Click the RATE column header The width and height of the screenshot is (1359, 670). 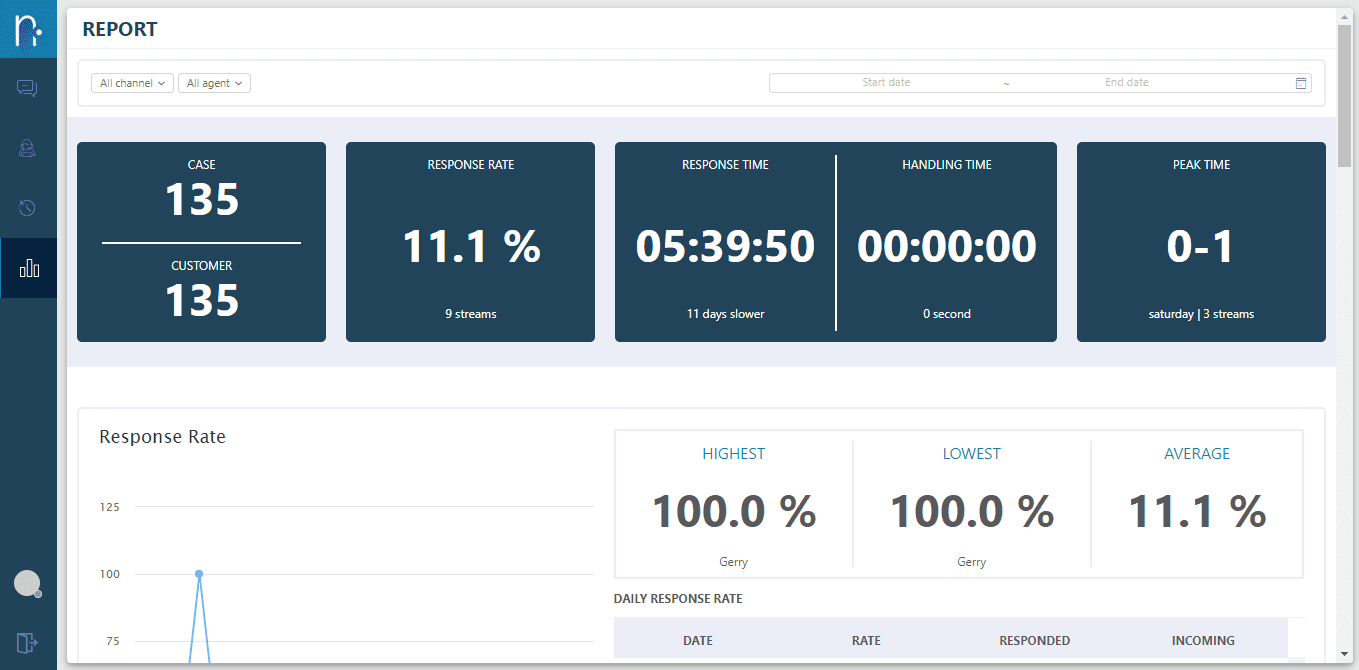866,641
